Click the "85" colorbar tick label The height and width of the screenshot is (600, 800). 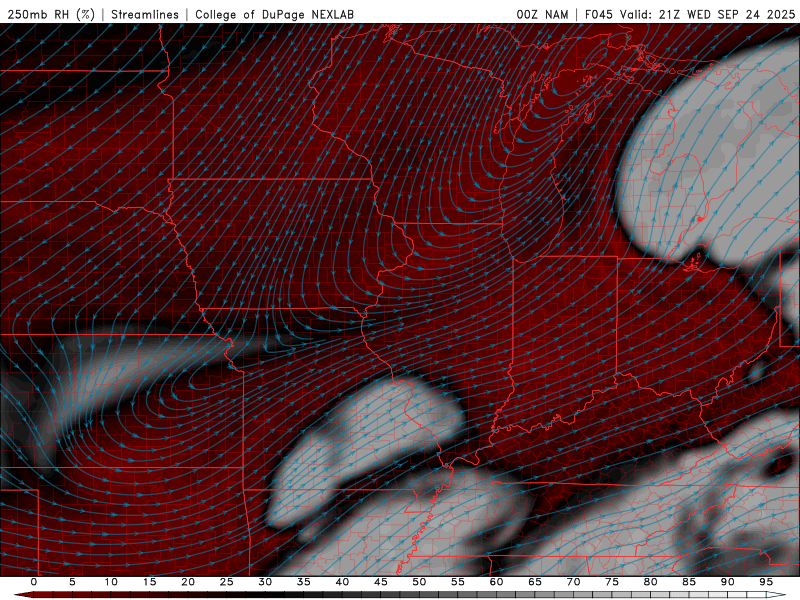click(689, 582)
